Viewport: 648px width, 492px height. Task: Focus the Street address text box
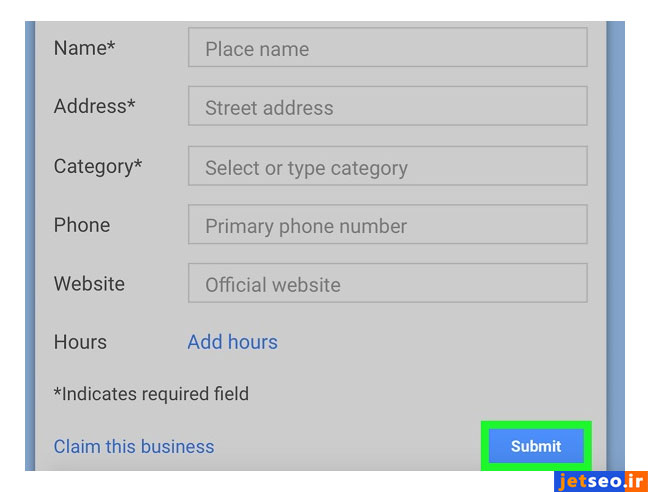point(387,107)
